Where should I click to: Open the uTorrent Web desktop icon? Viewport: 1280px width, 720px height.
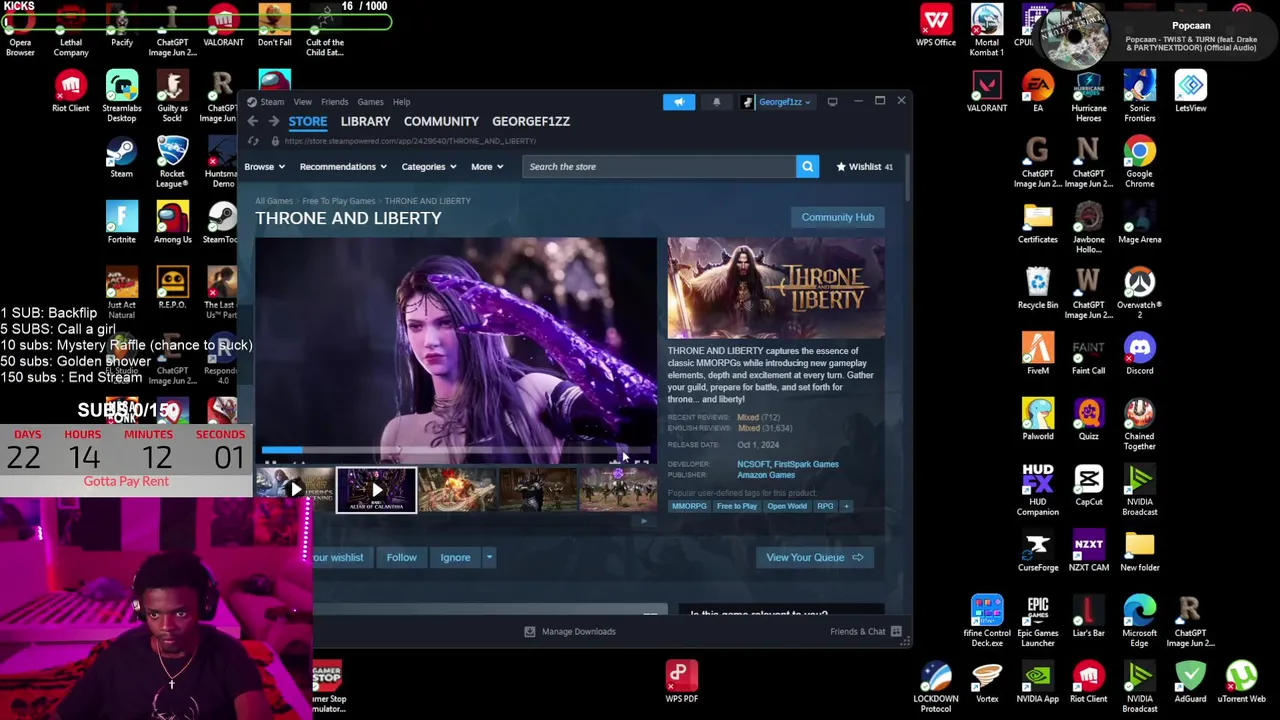pyautogui.click(x=1241, y=681)
